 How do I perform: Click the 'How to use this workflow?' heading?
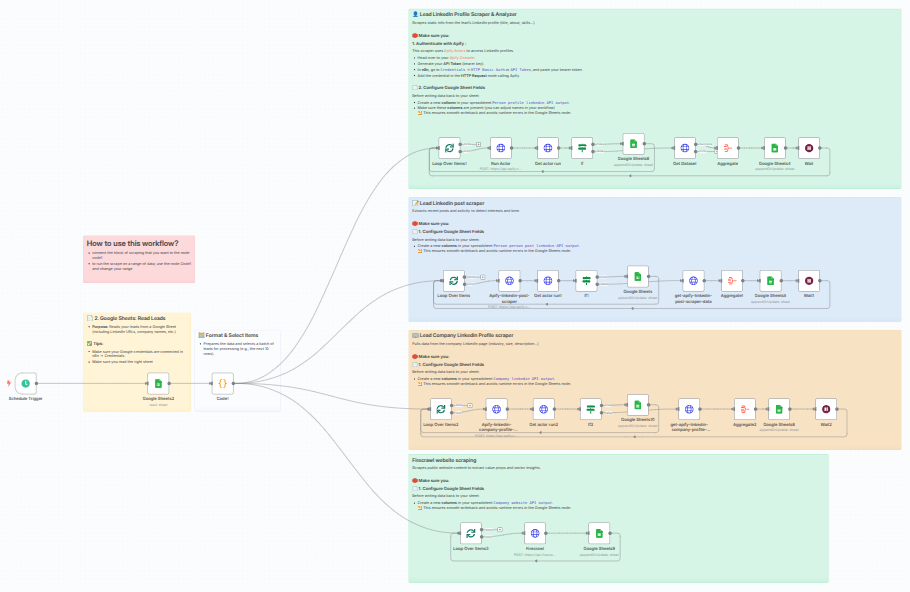pos(132,243)
